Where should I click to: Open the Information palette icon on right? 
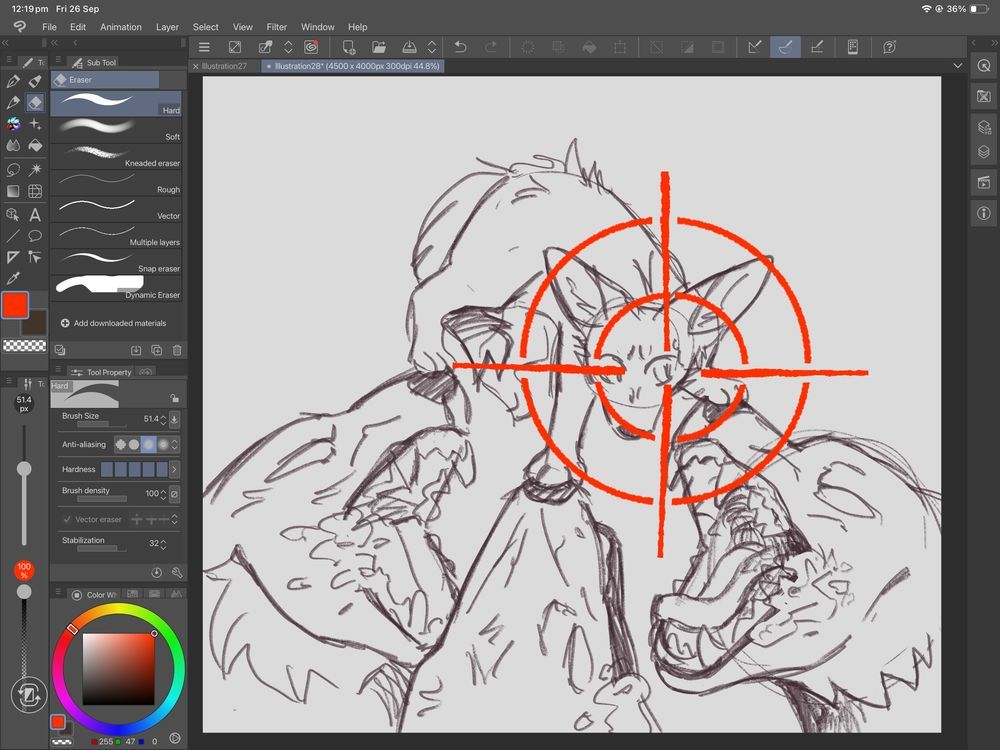coord(984,213)
